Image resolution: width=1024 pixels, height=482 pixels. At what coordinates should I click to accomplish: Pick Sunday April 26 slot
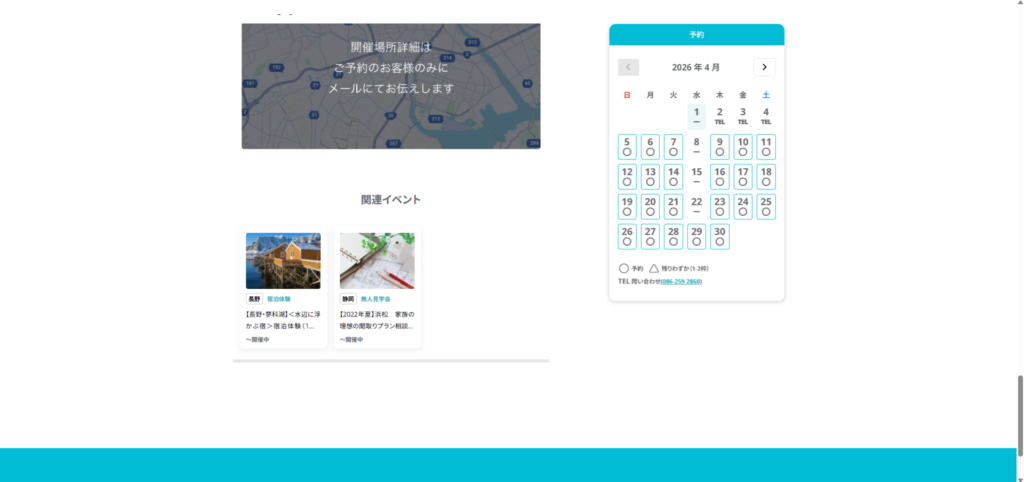point(627,236)
